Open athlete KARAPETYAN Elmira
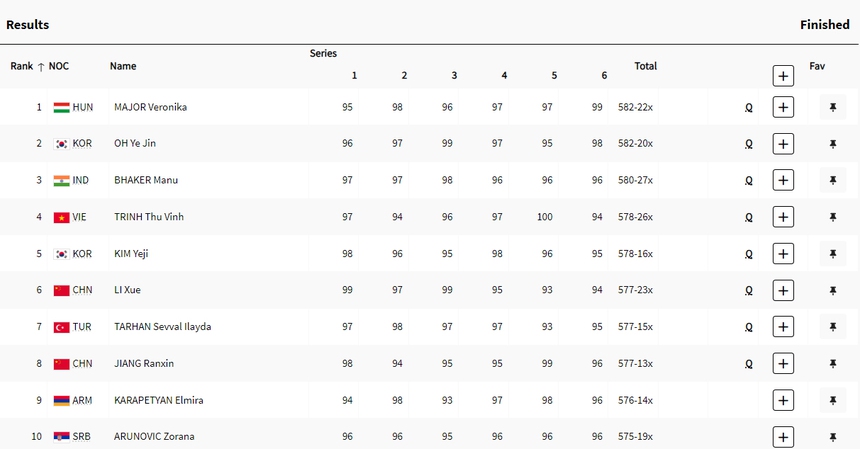860x449 pixels. (x=158, y=400)
